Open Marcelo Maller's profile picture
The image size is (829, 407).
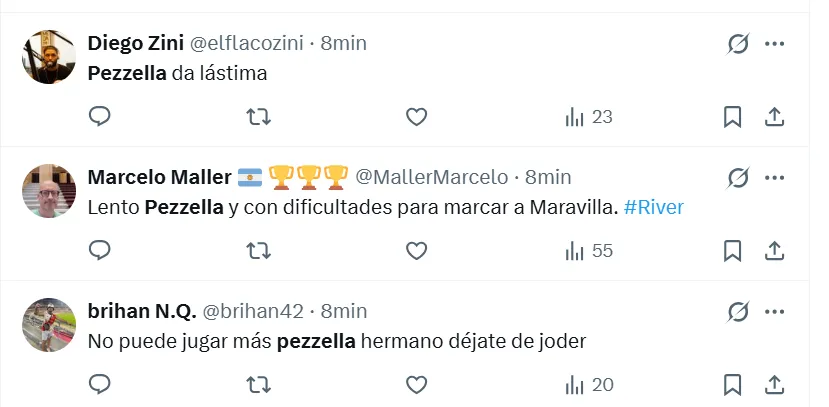pos(49,191)
